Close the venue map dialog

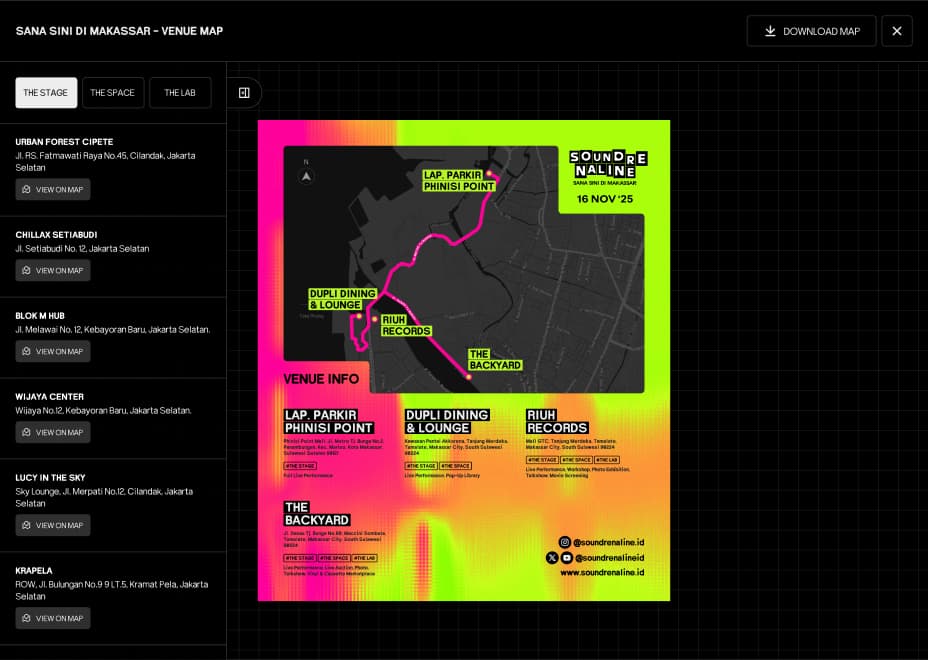pyautogui.click(x=897, y=31)
